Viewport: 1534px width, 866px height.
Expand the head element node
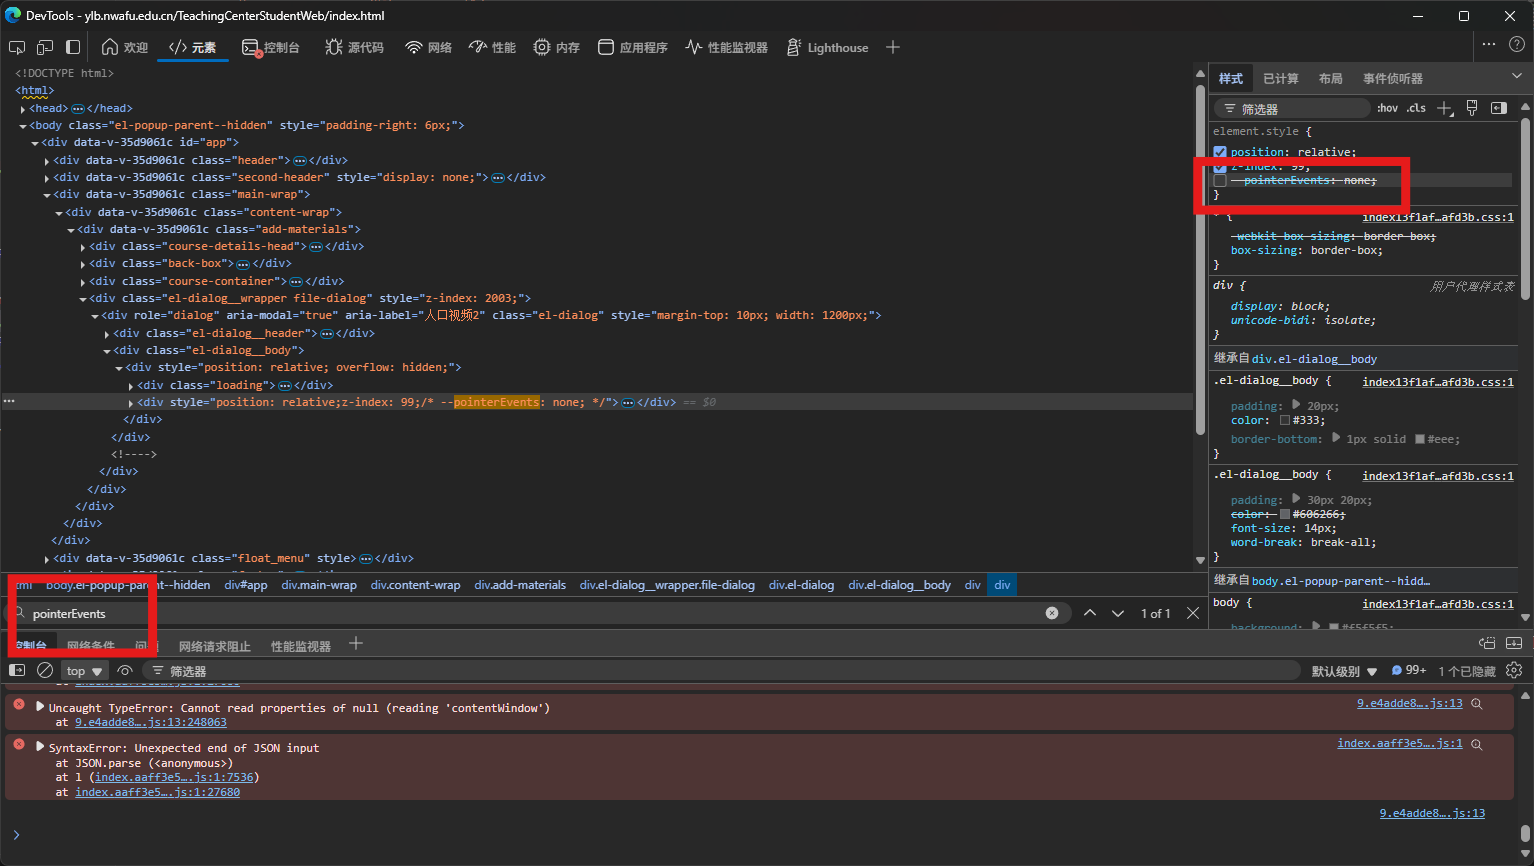tap(23, 109)
